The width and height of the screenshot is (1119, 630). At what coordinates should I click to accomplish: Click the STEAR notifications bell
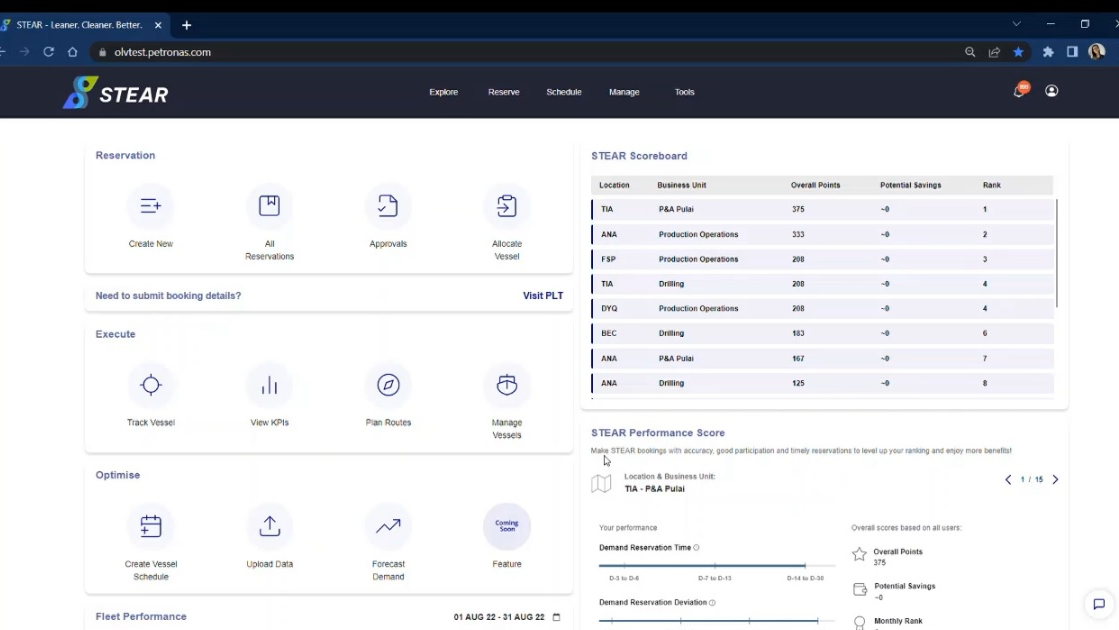pos(1018,90)
